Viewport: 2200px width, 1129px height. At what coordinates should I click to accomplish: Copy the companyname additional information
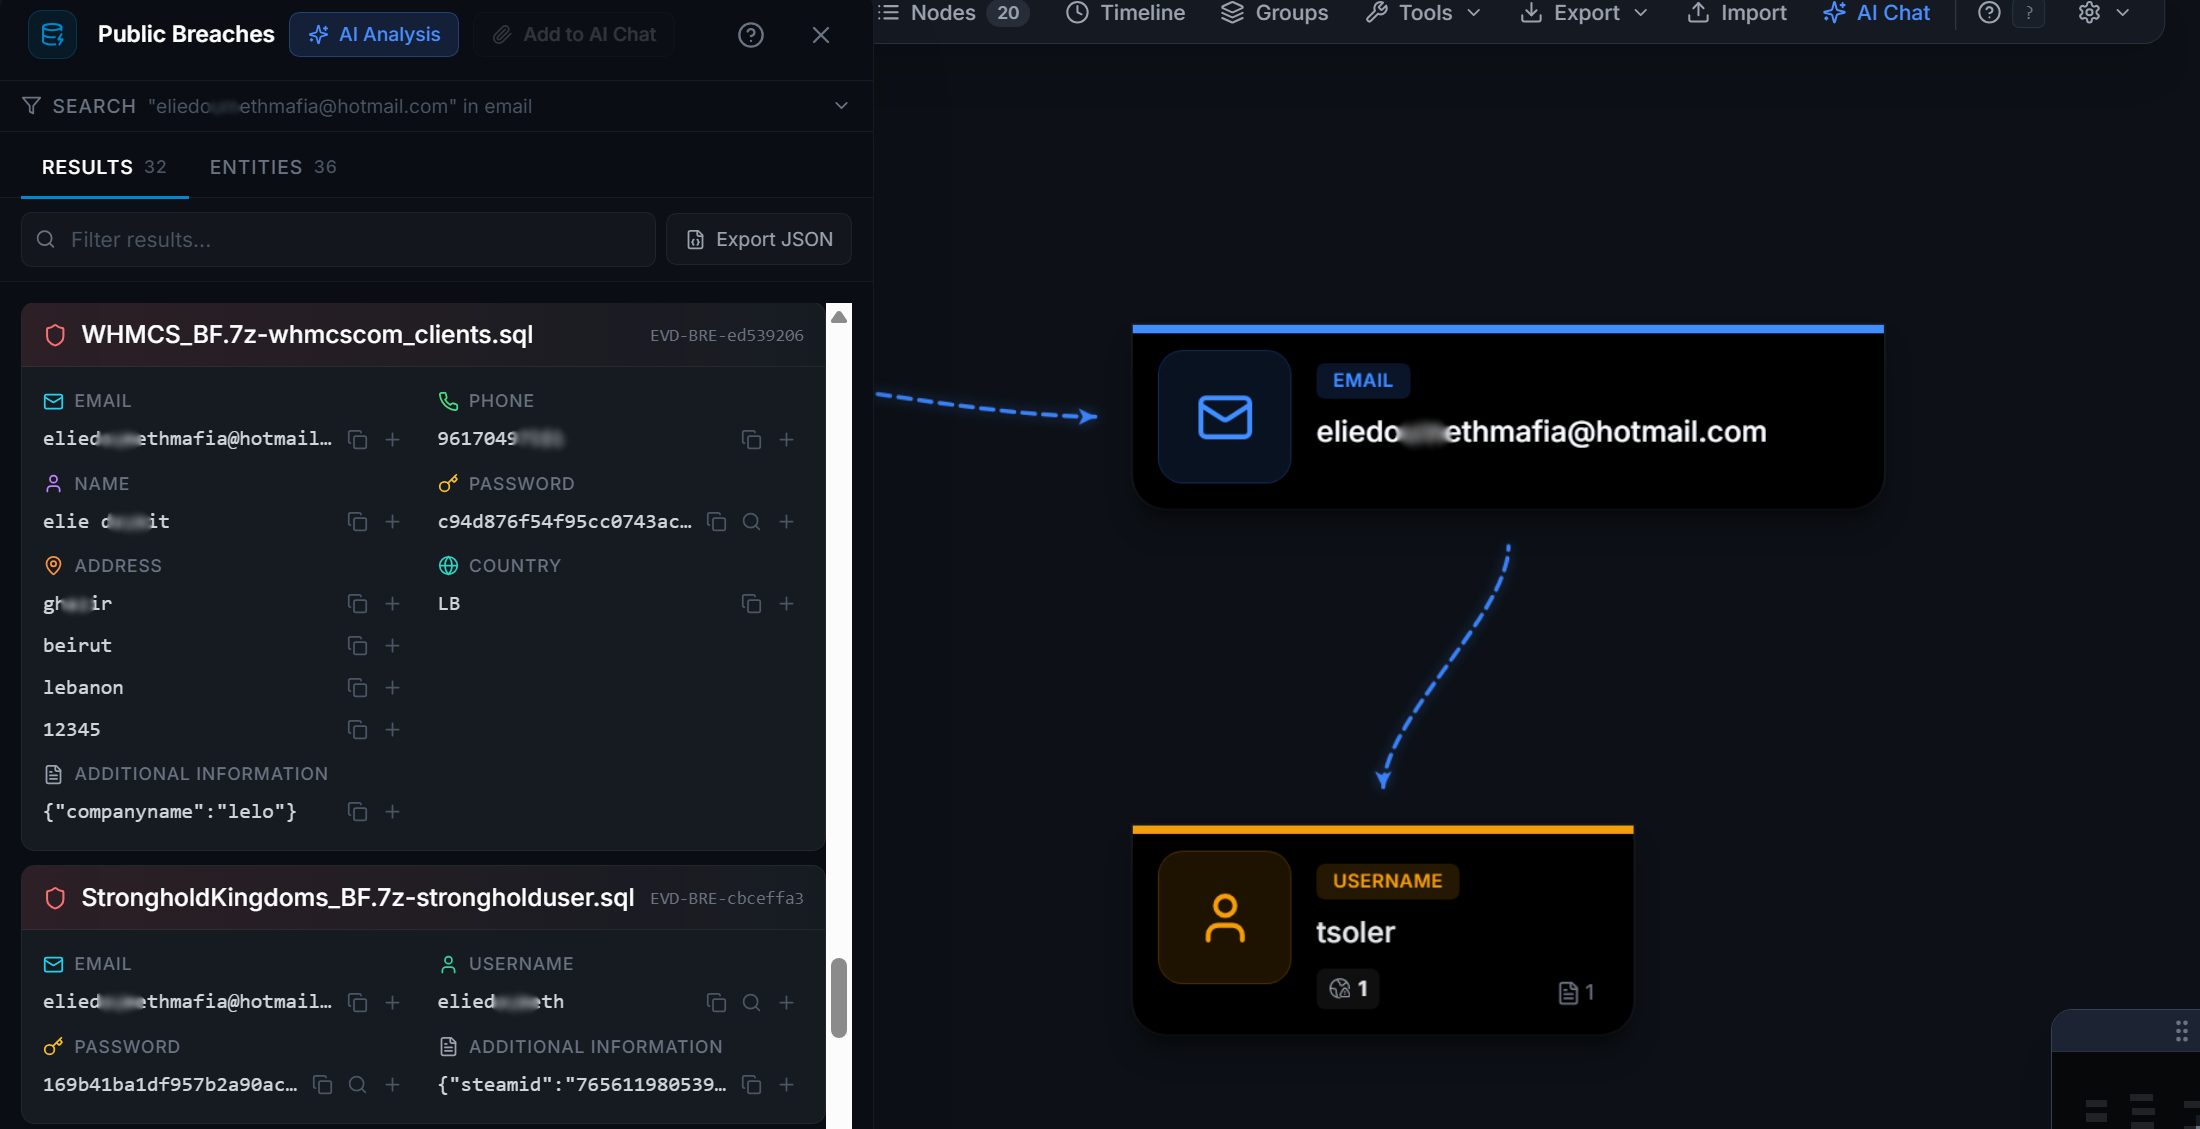pos(357,812)
